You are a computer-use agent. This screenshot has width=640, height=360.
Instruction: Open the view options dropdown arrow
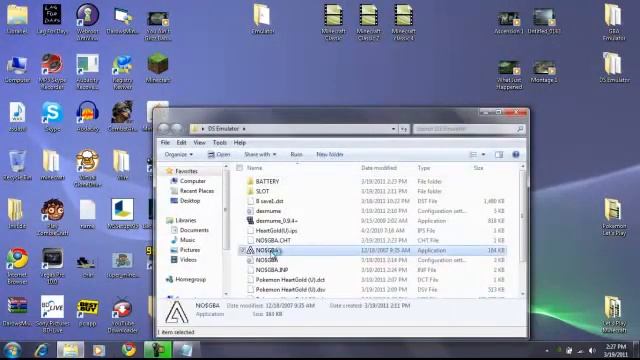pyautogui.click(x=483, y=155)
